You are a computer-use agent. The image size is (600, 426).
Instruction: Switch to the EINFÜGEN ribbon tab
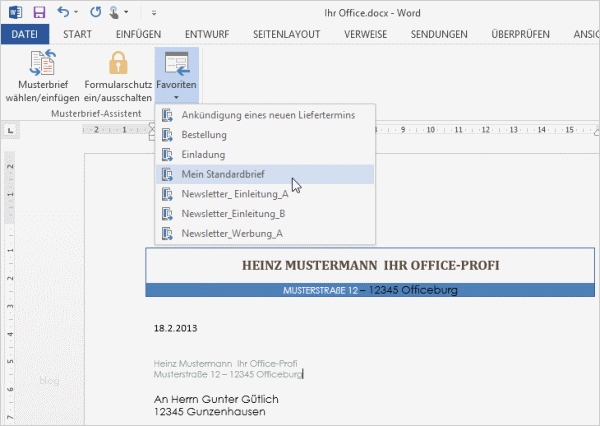pos(138,34)
